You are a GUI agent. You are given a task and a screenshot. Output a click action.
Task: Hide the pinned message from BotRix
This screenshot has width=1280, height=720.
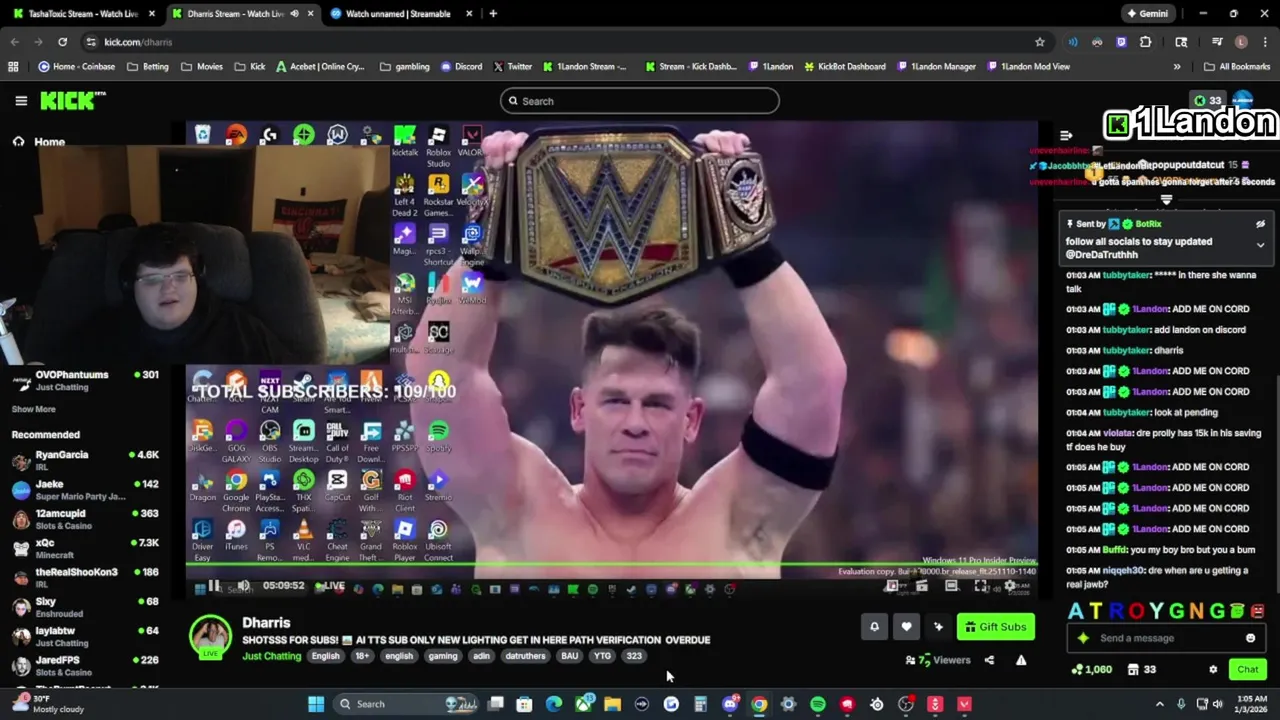[1260, 224]
